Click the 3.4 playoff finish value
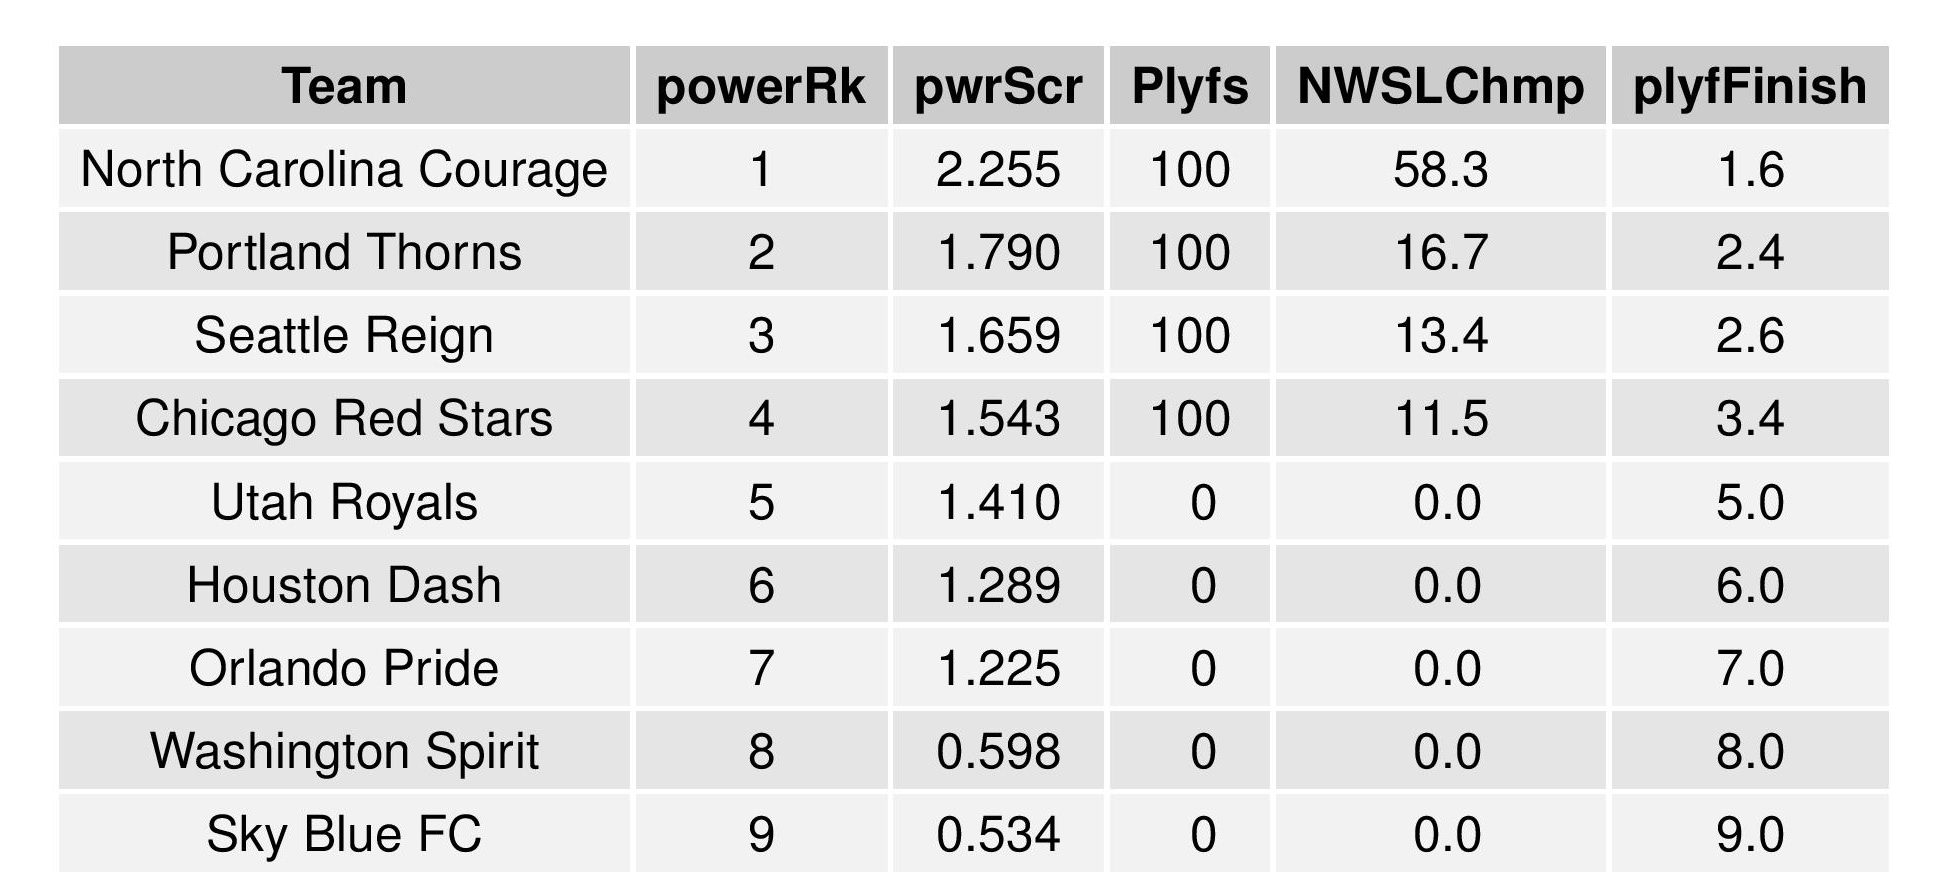This screenshot has width=1938, height=891. [1749, 418]
